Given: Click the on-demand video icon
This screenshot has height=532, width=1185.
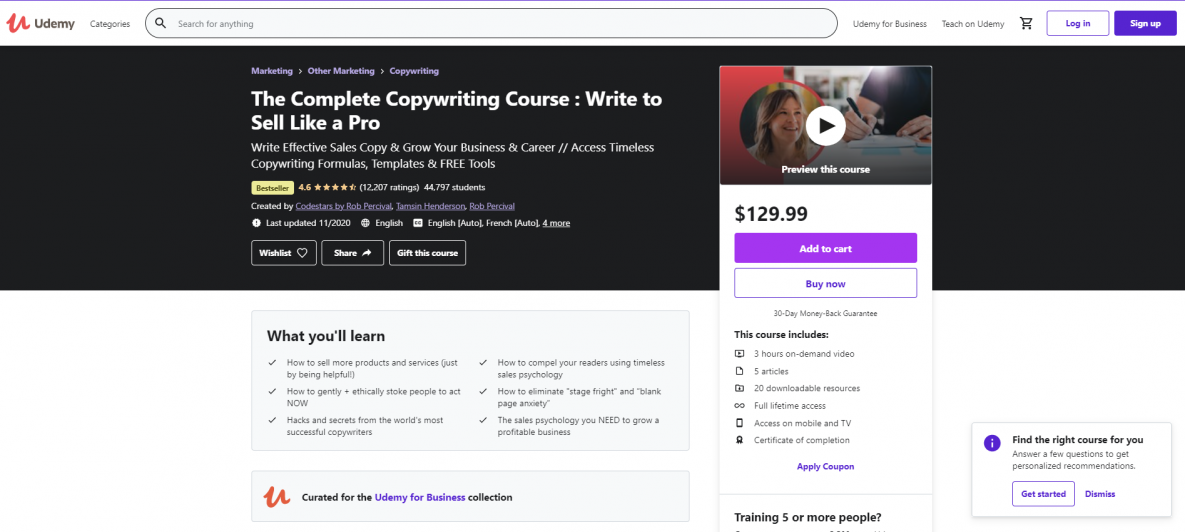Looking at the screenshot, I should (739, 354).
